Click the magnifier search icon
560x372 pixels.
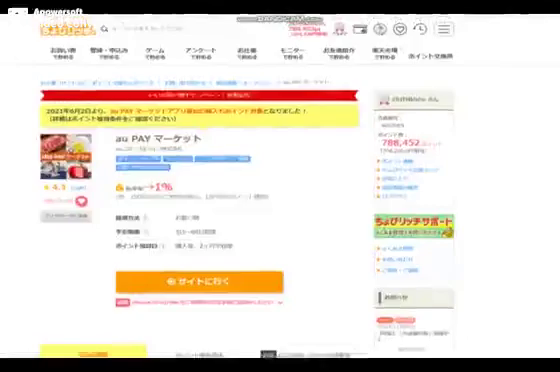point(104,29)
